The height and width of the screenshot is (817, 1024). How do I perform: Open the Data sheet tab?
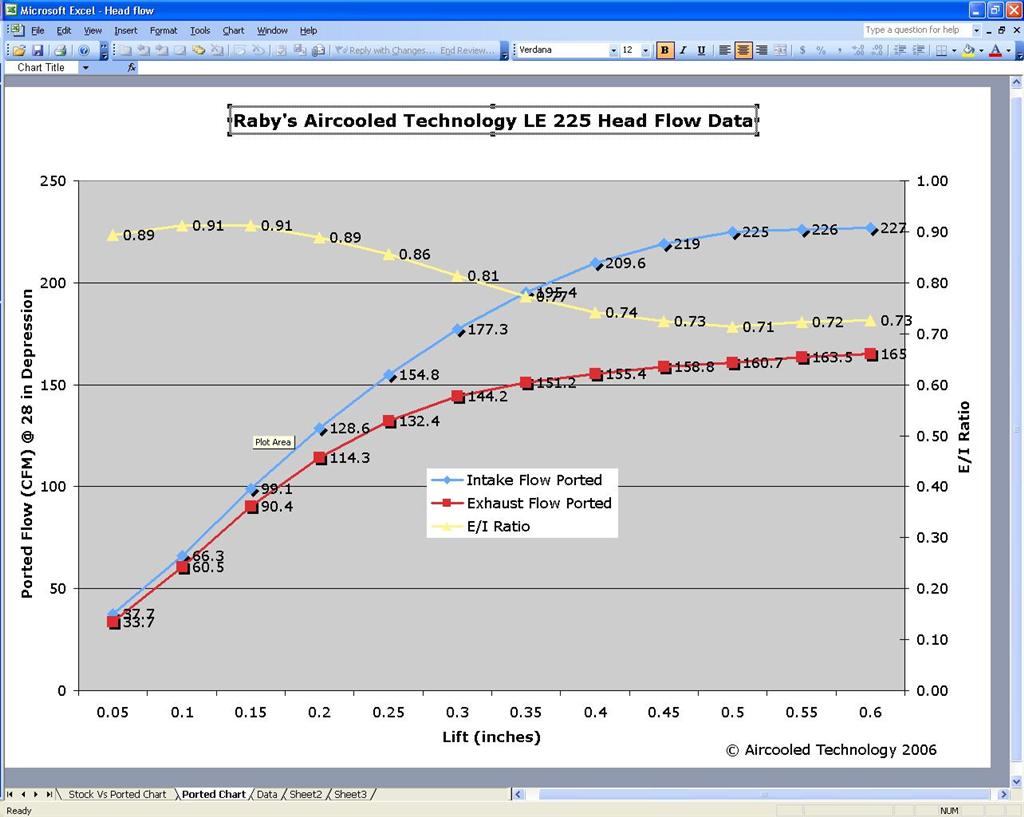[266, 794]
